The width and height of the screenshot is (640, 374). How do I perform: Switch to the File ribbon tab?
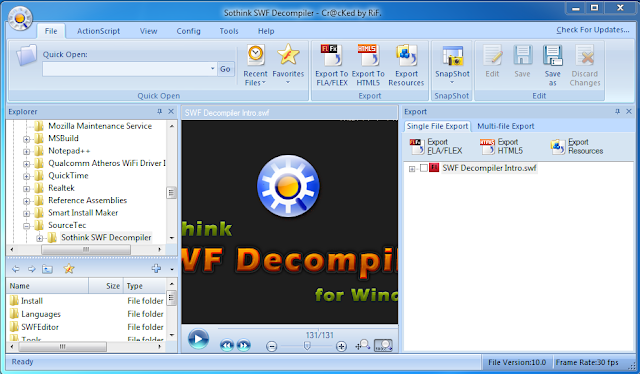51,31
